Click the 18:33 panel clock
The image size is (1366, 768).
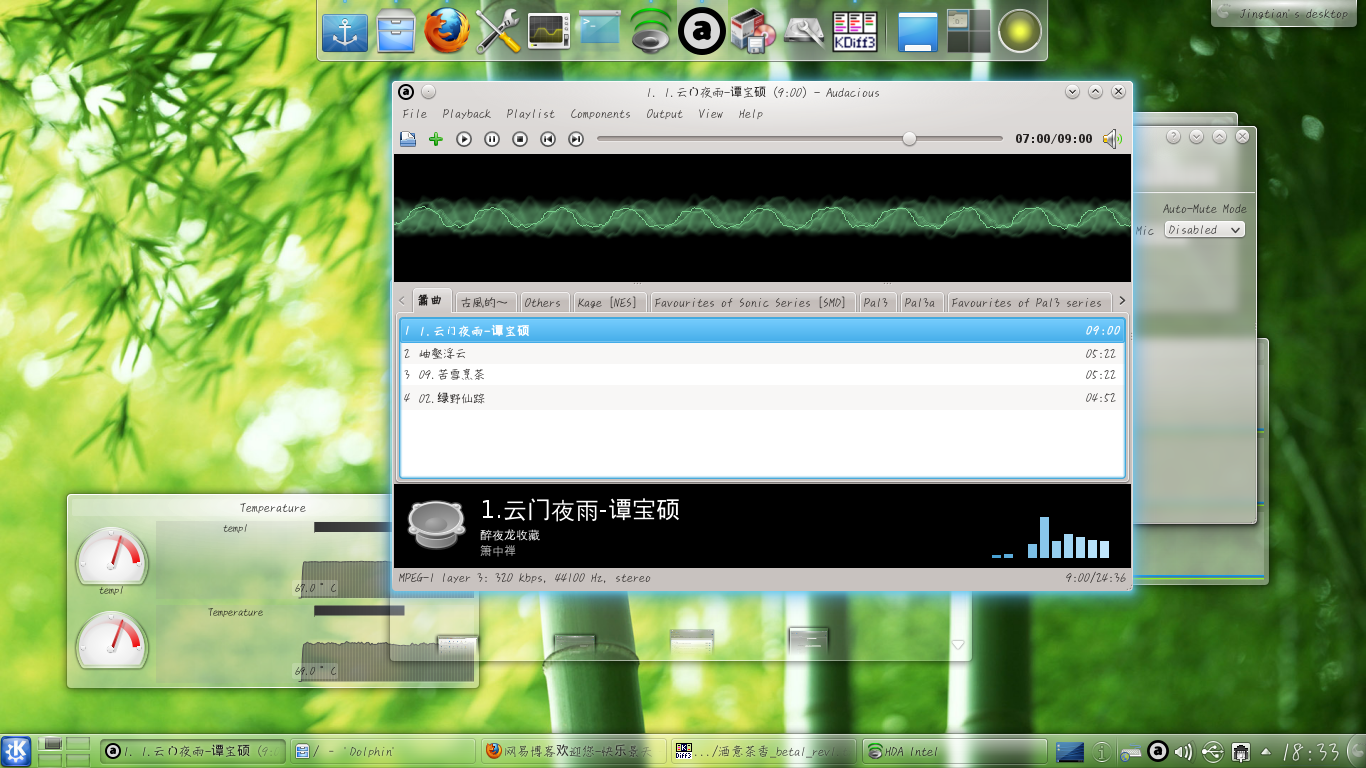pos(1311,751)
